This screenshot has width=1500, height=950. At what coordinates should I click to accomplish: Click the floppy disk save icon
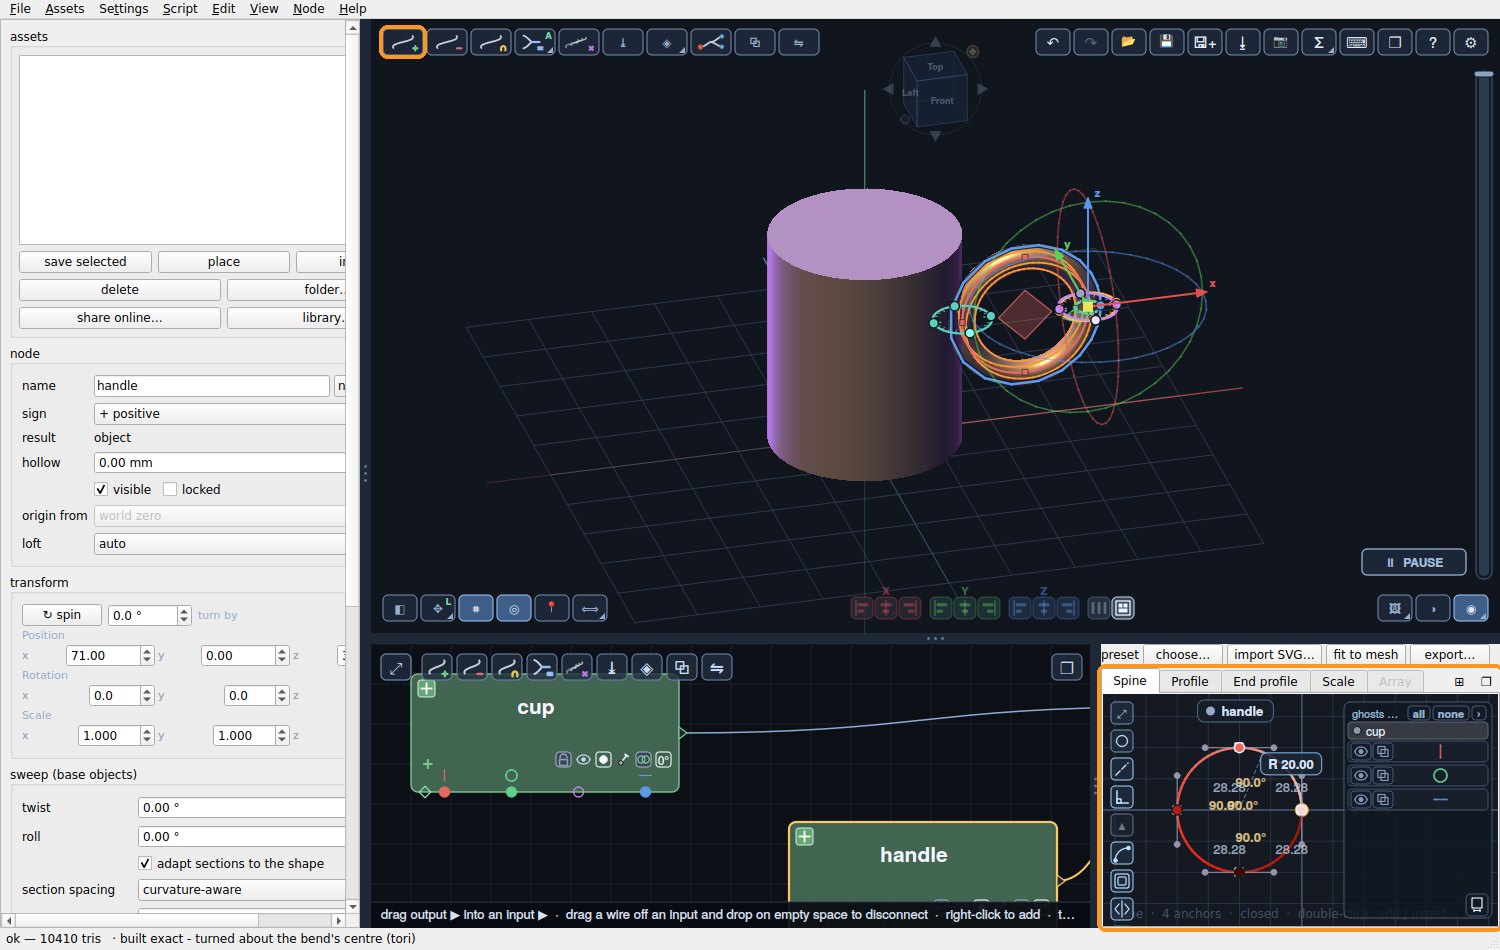point(1166,42)
